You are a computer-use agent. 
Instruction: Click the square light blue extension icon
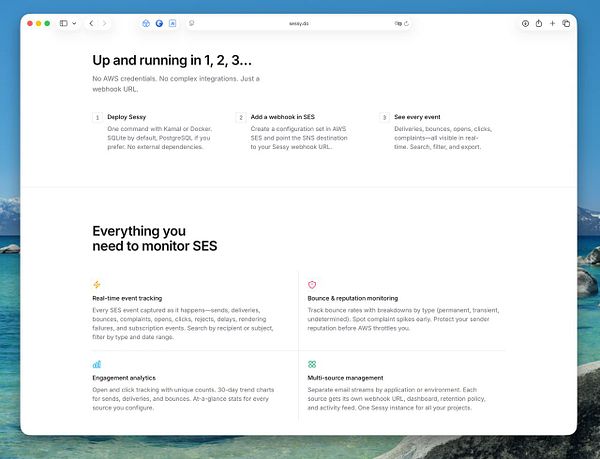(x=173, y=23)
